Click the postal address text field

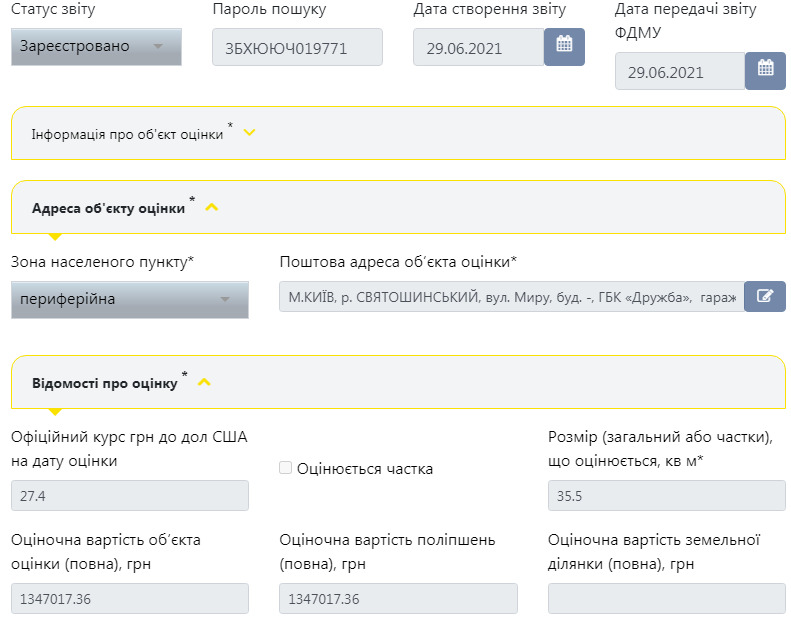pyautogui.click(x=511, y=296)
